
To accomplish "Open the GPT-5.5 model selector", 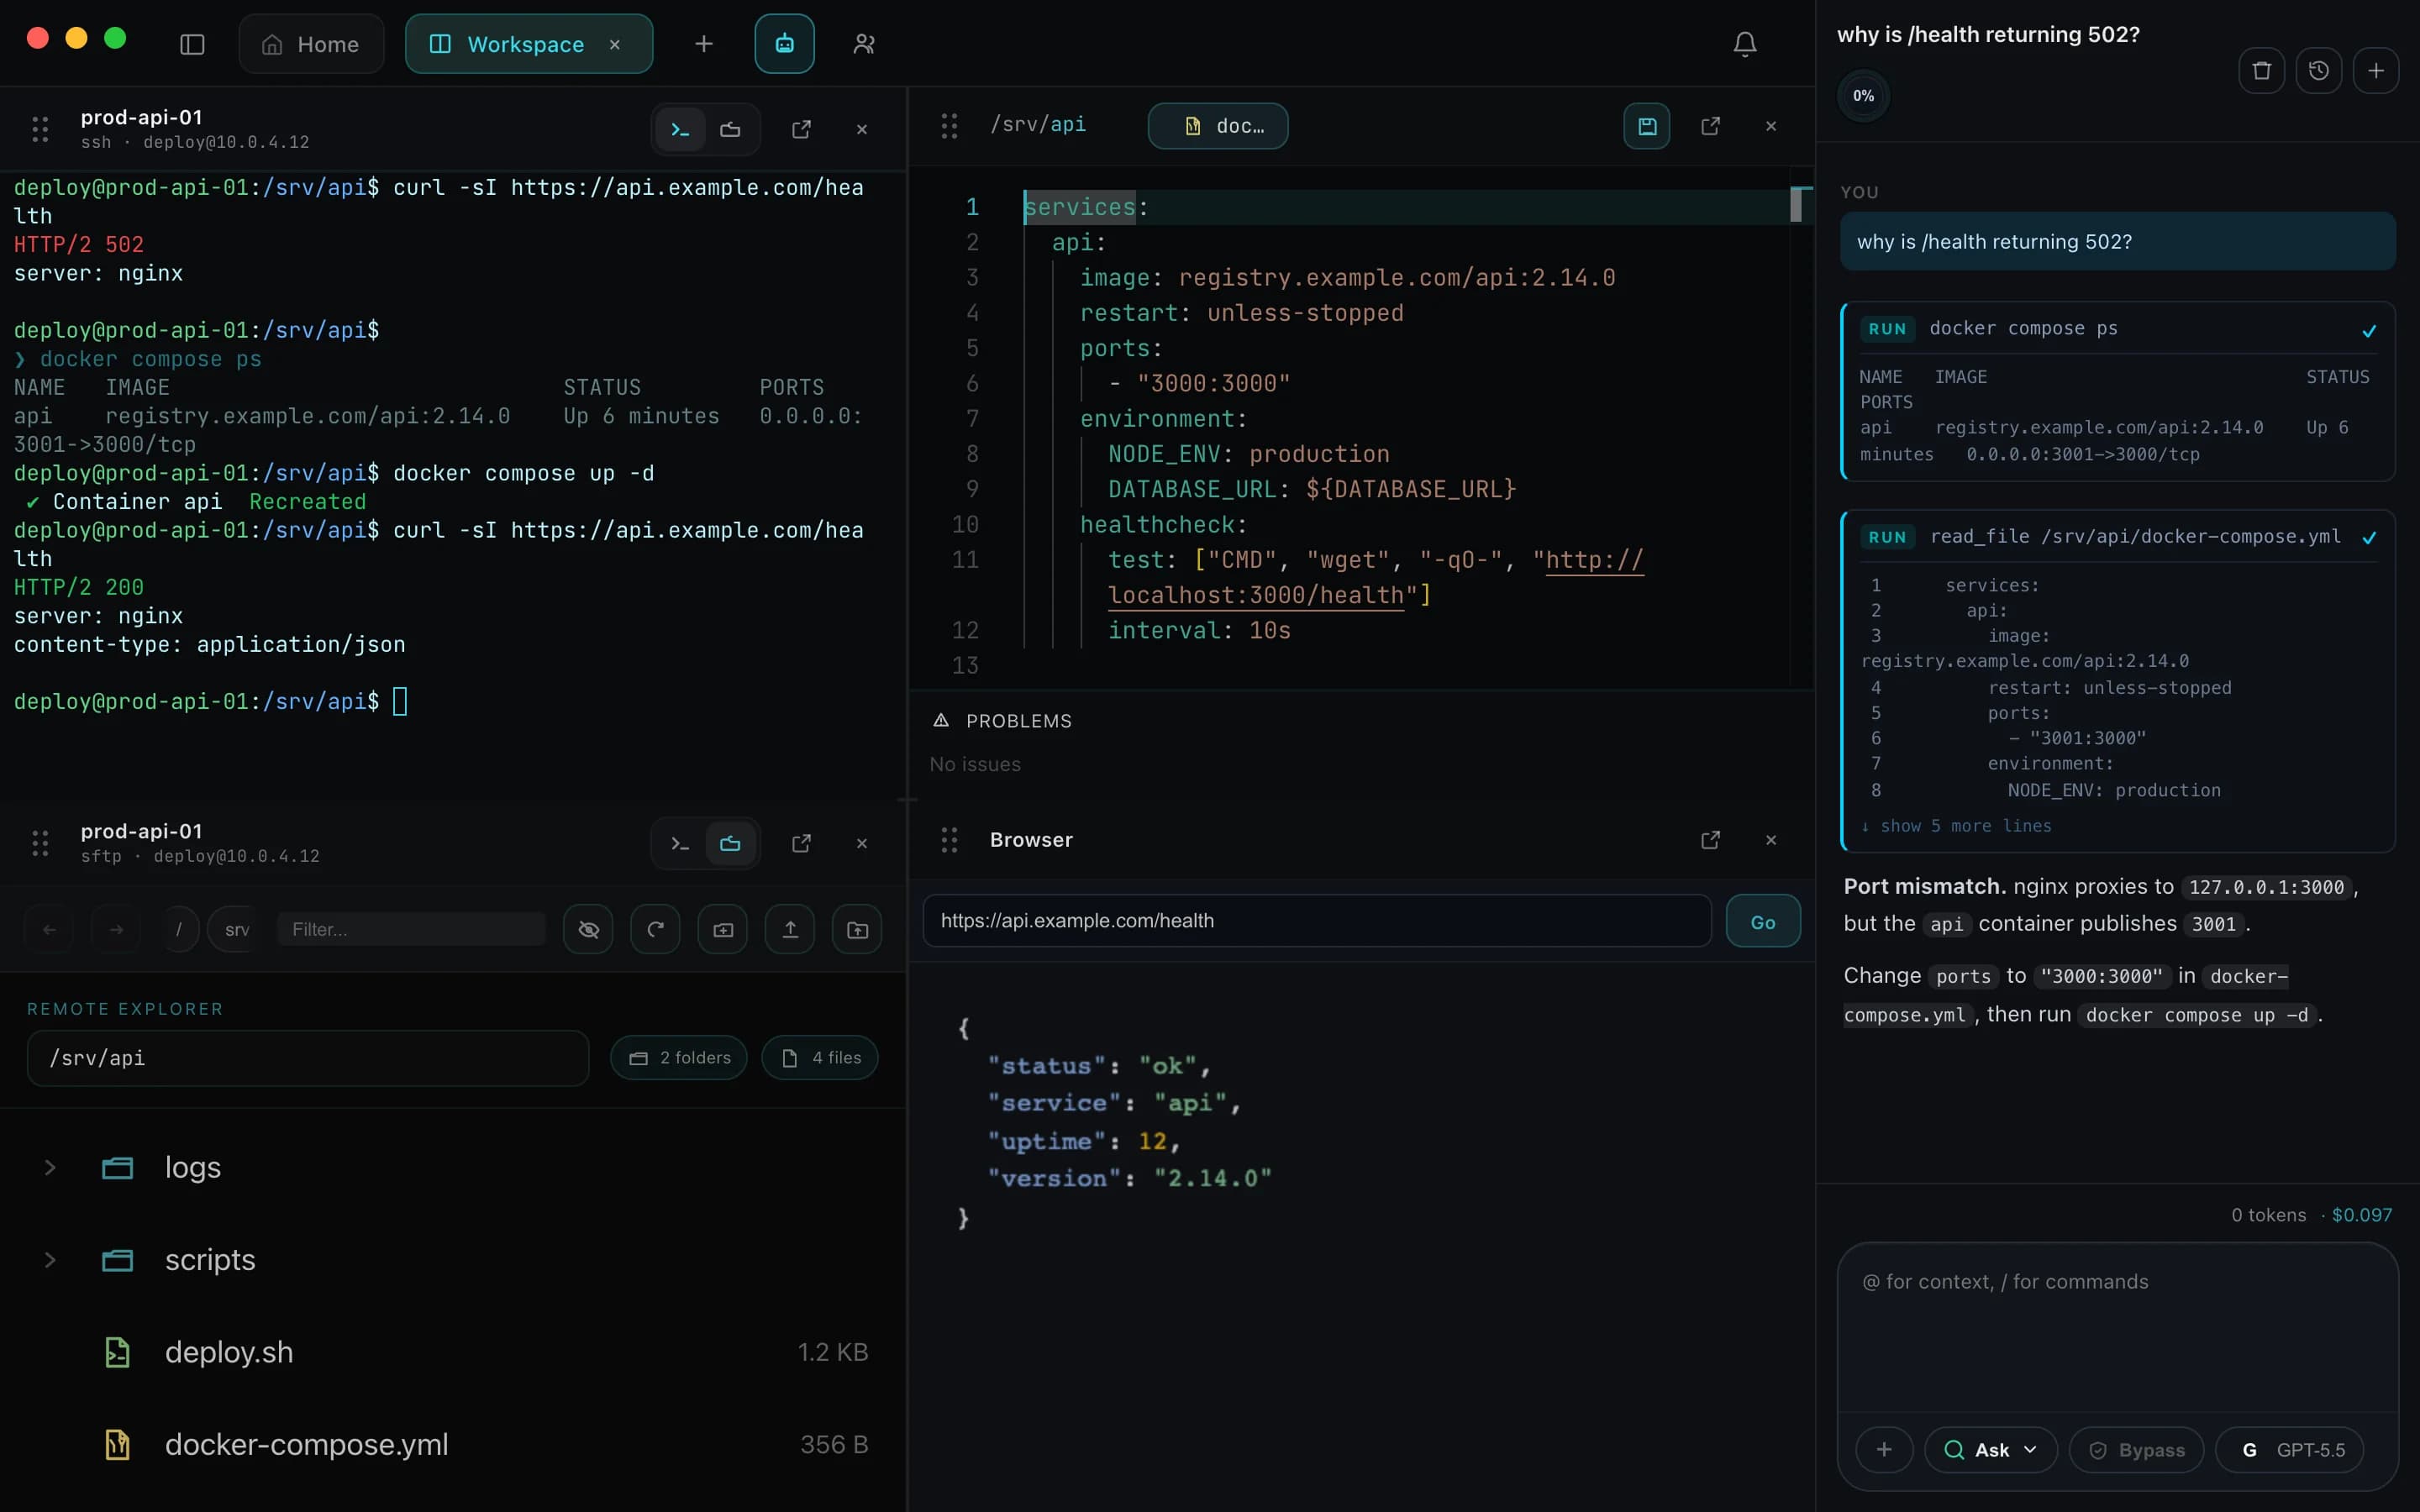I will click(2290, 1450).
